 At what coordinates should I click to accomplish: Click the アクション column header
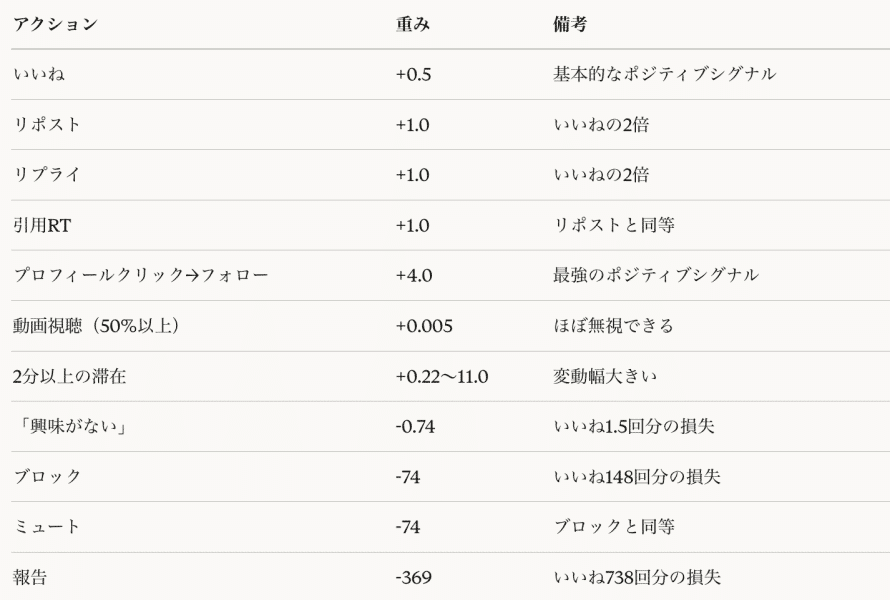(54, 25)
